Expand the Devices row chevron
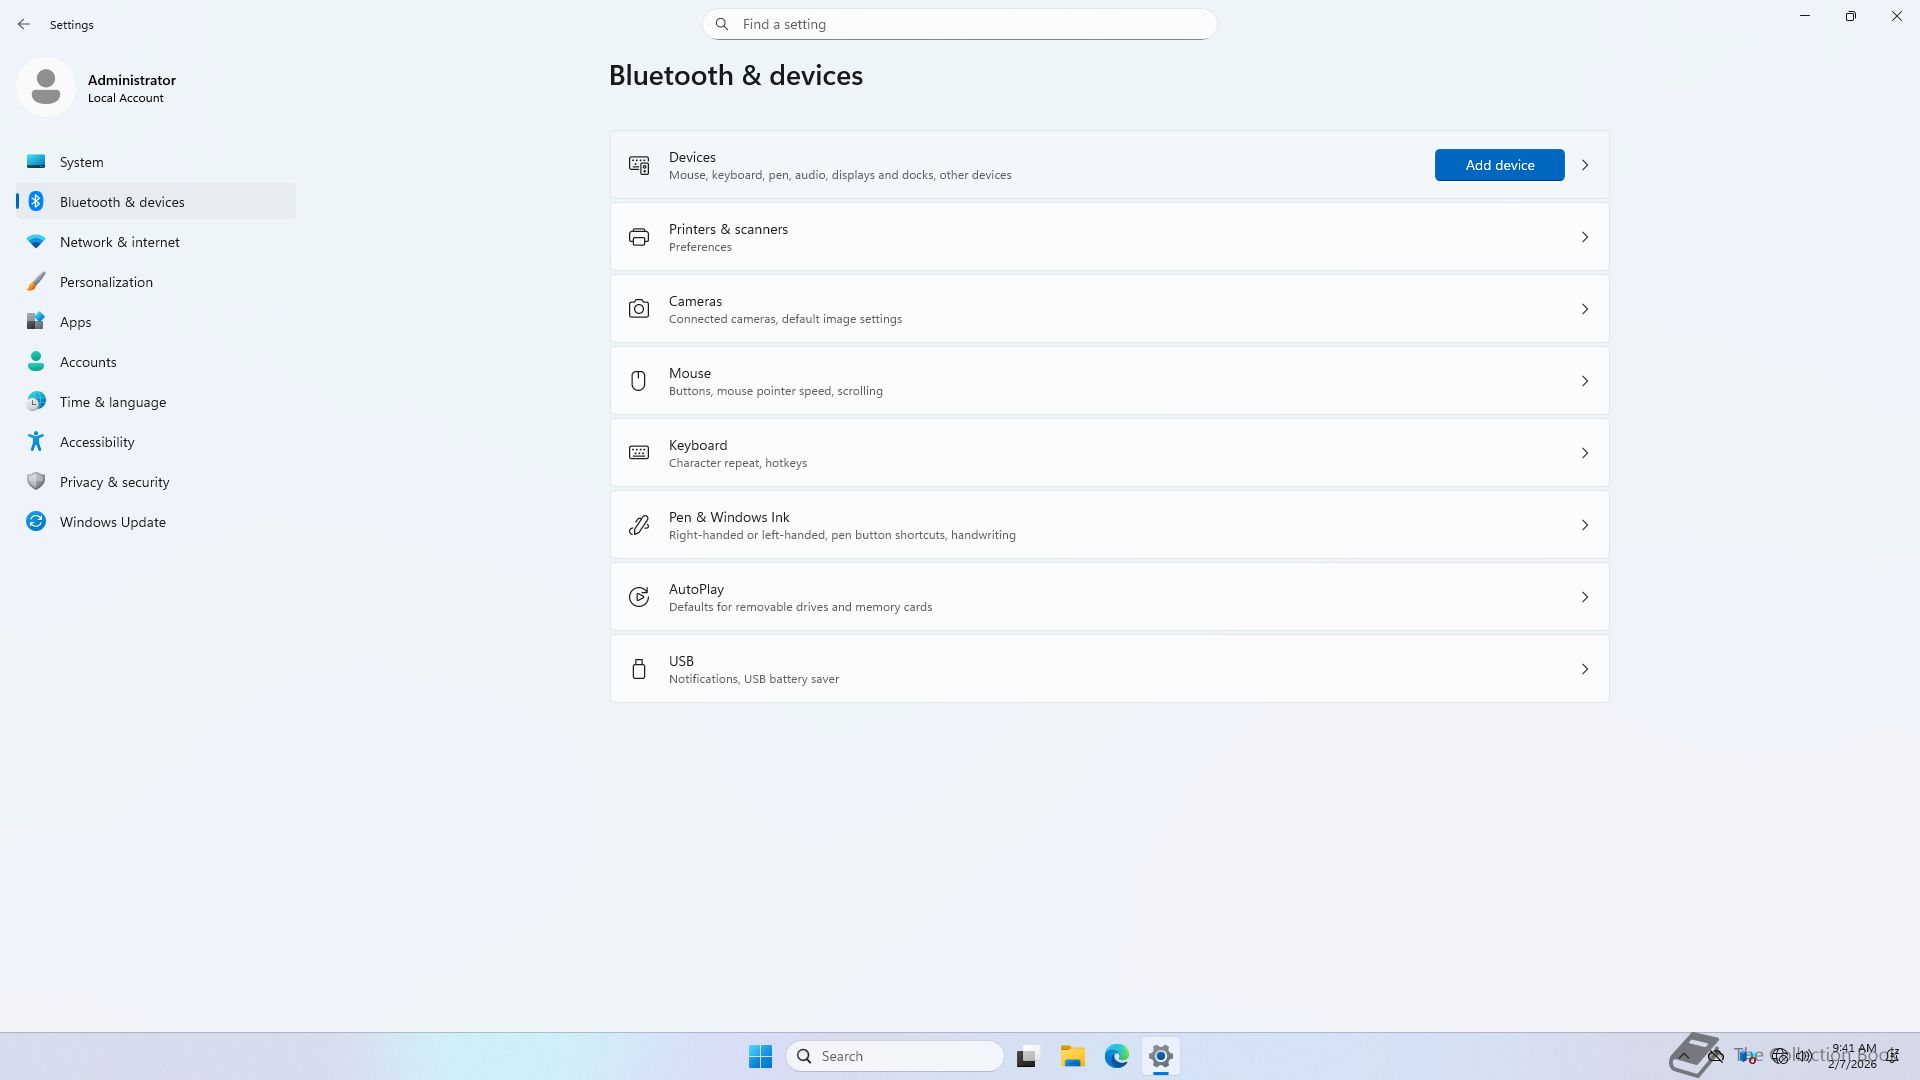Screen dimensions: 1920x1080 tap(1585, 165)
